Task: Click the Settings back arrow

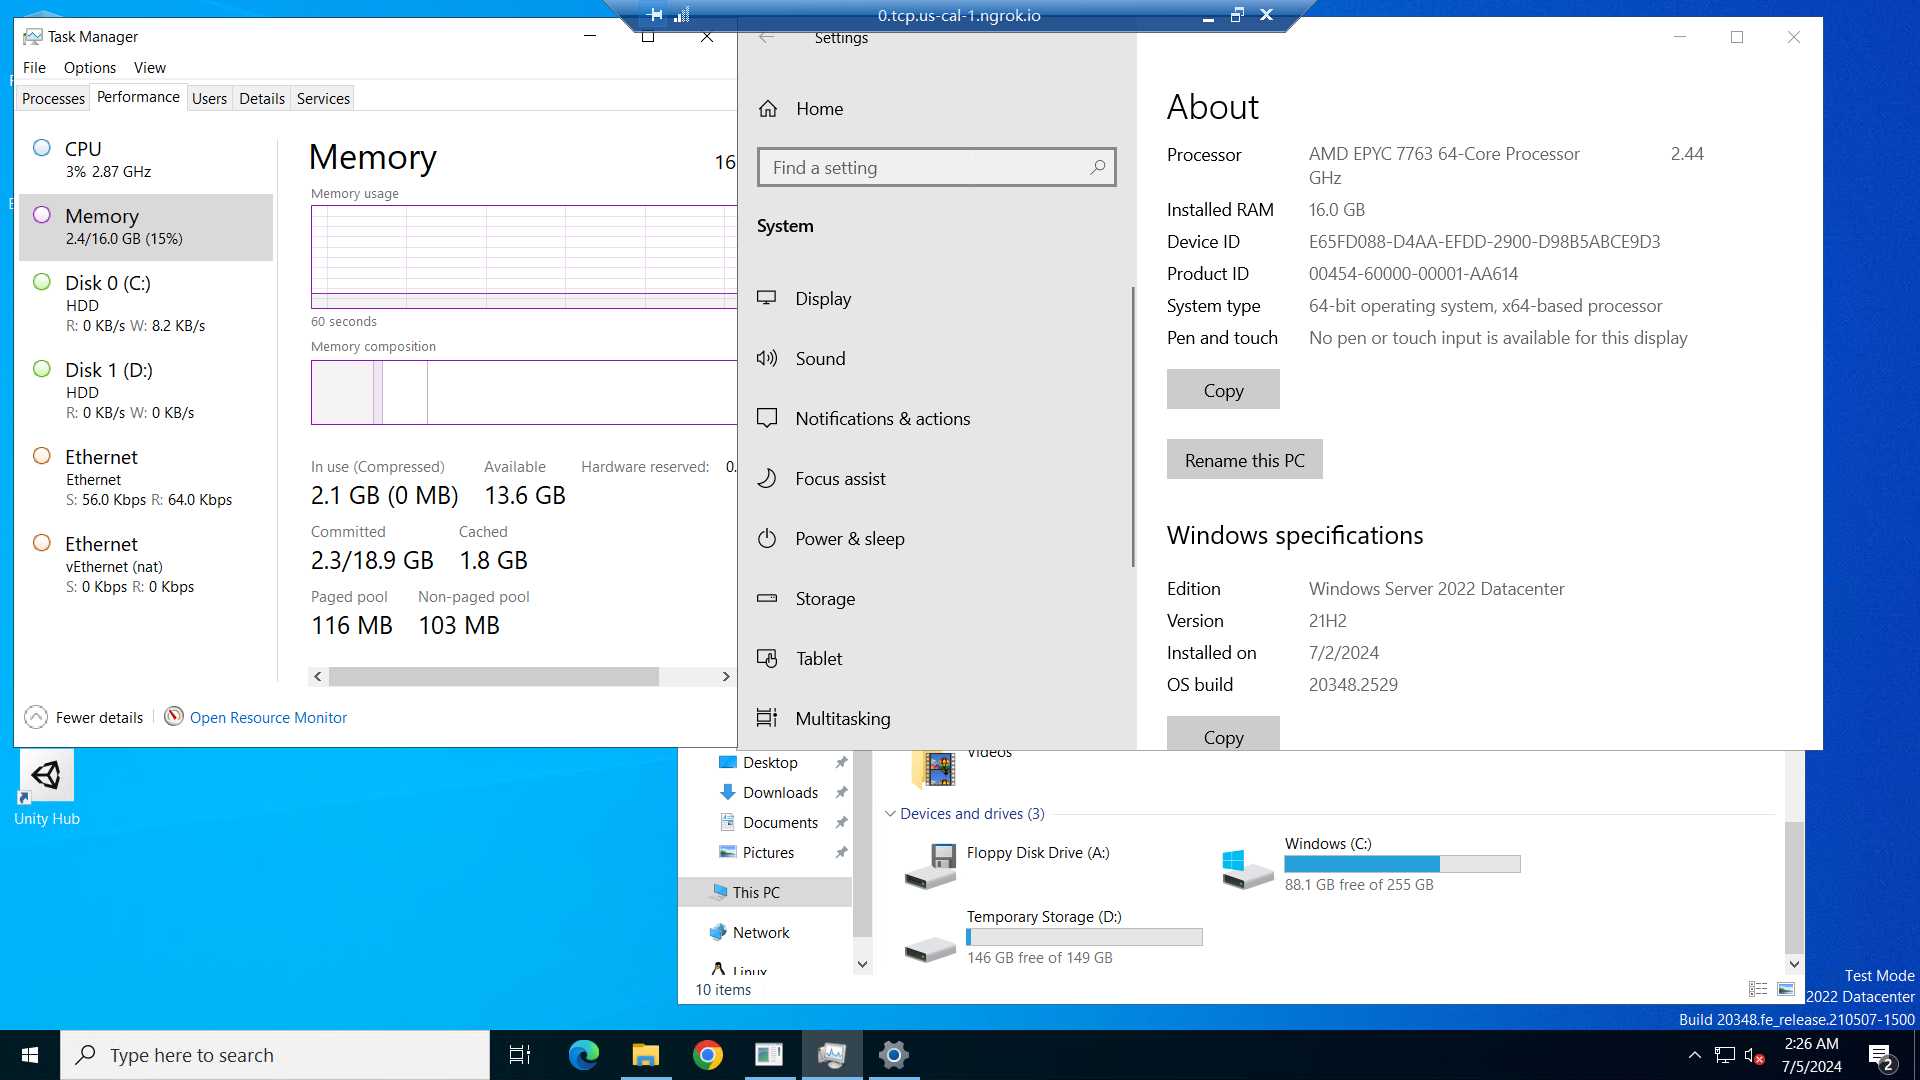Action: [x=766, y=37]
